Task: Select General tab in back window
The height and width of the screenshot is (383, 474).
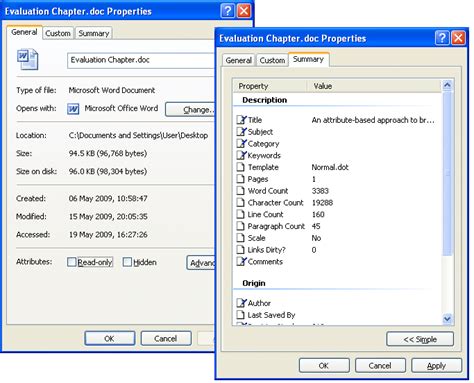Action: (x=24, y=32)
